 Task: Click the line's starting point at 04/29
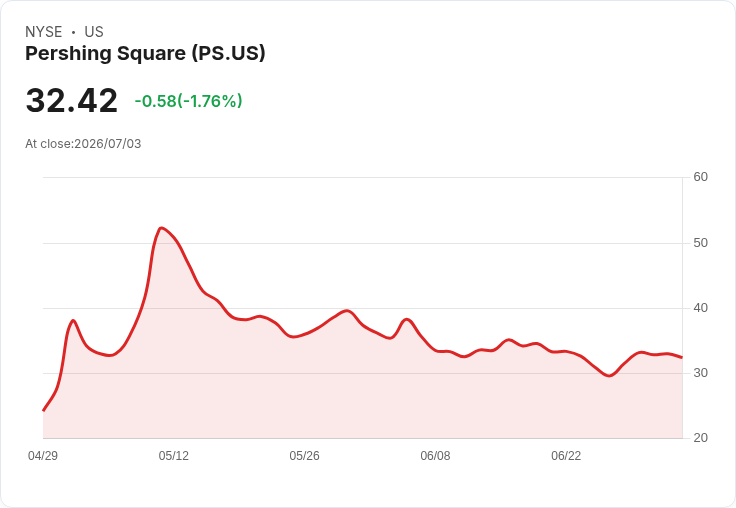[44, 410]
